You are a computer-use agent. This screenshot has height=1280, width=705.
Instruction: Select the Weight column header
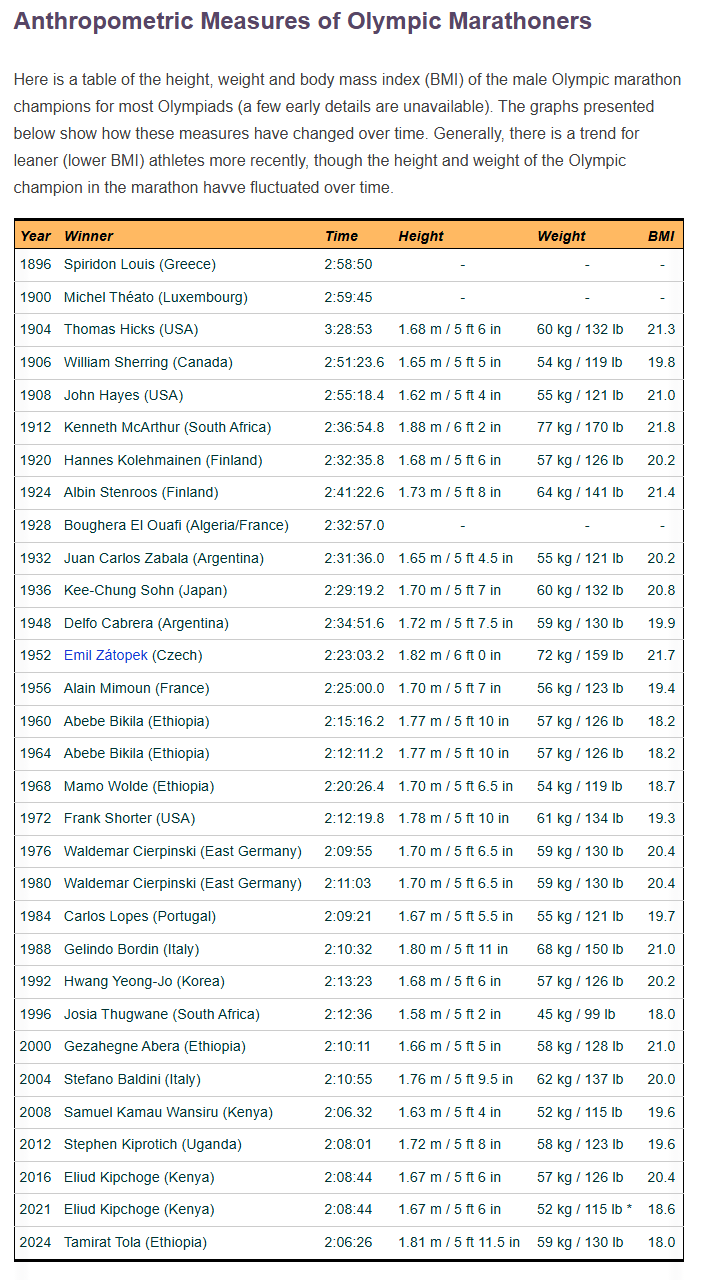click(x=562, y=236)
